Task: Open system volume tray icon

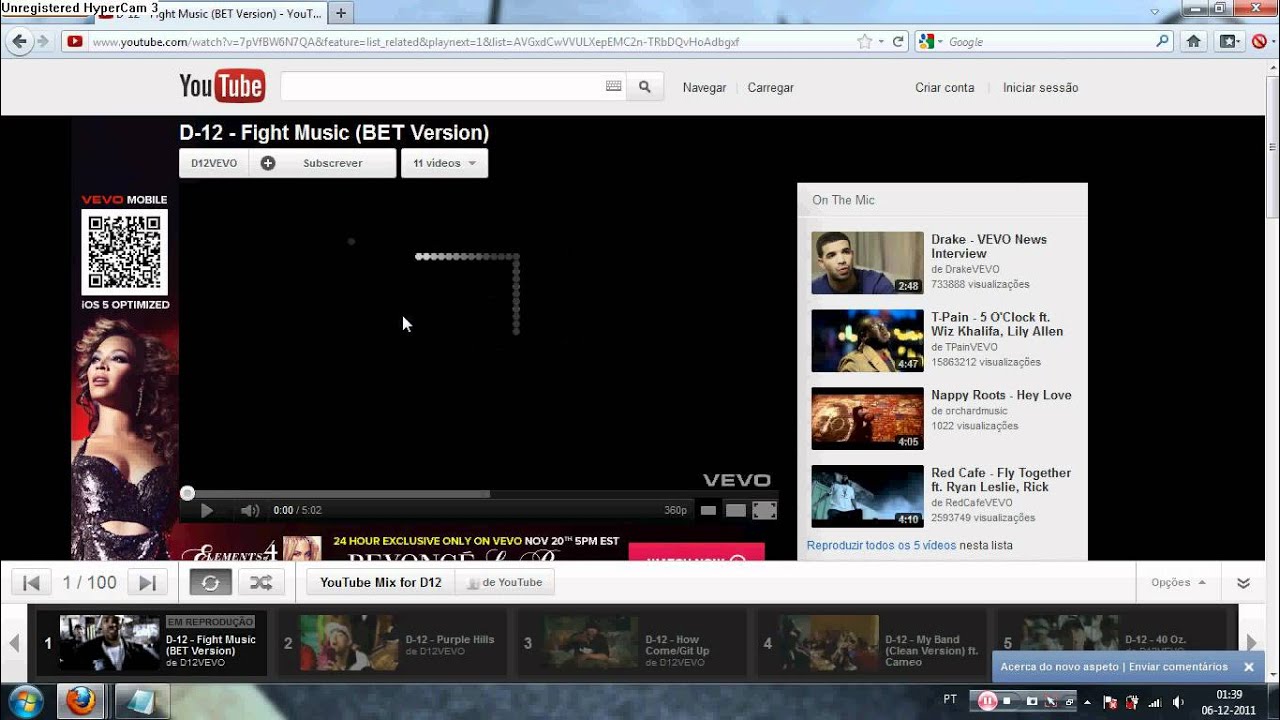Action: tap(1177, 701)
